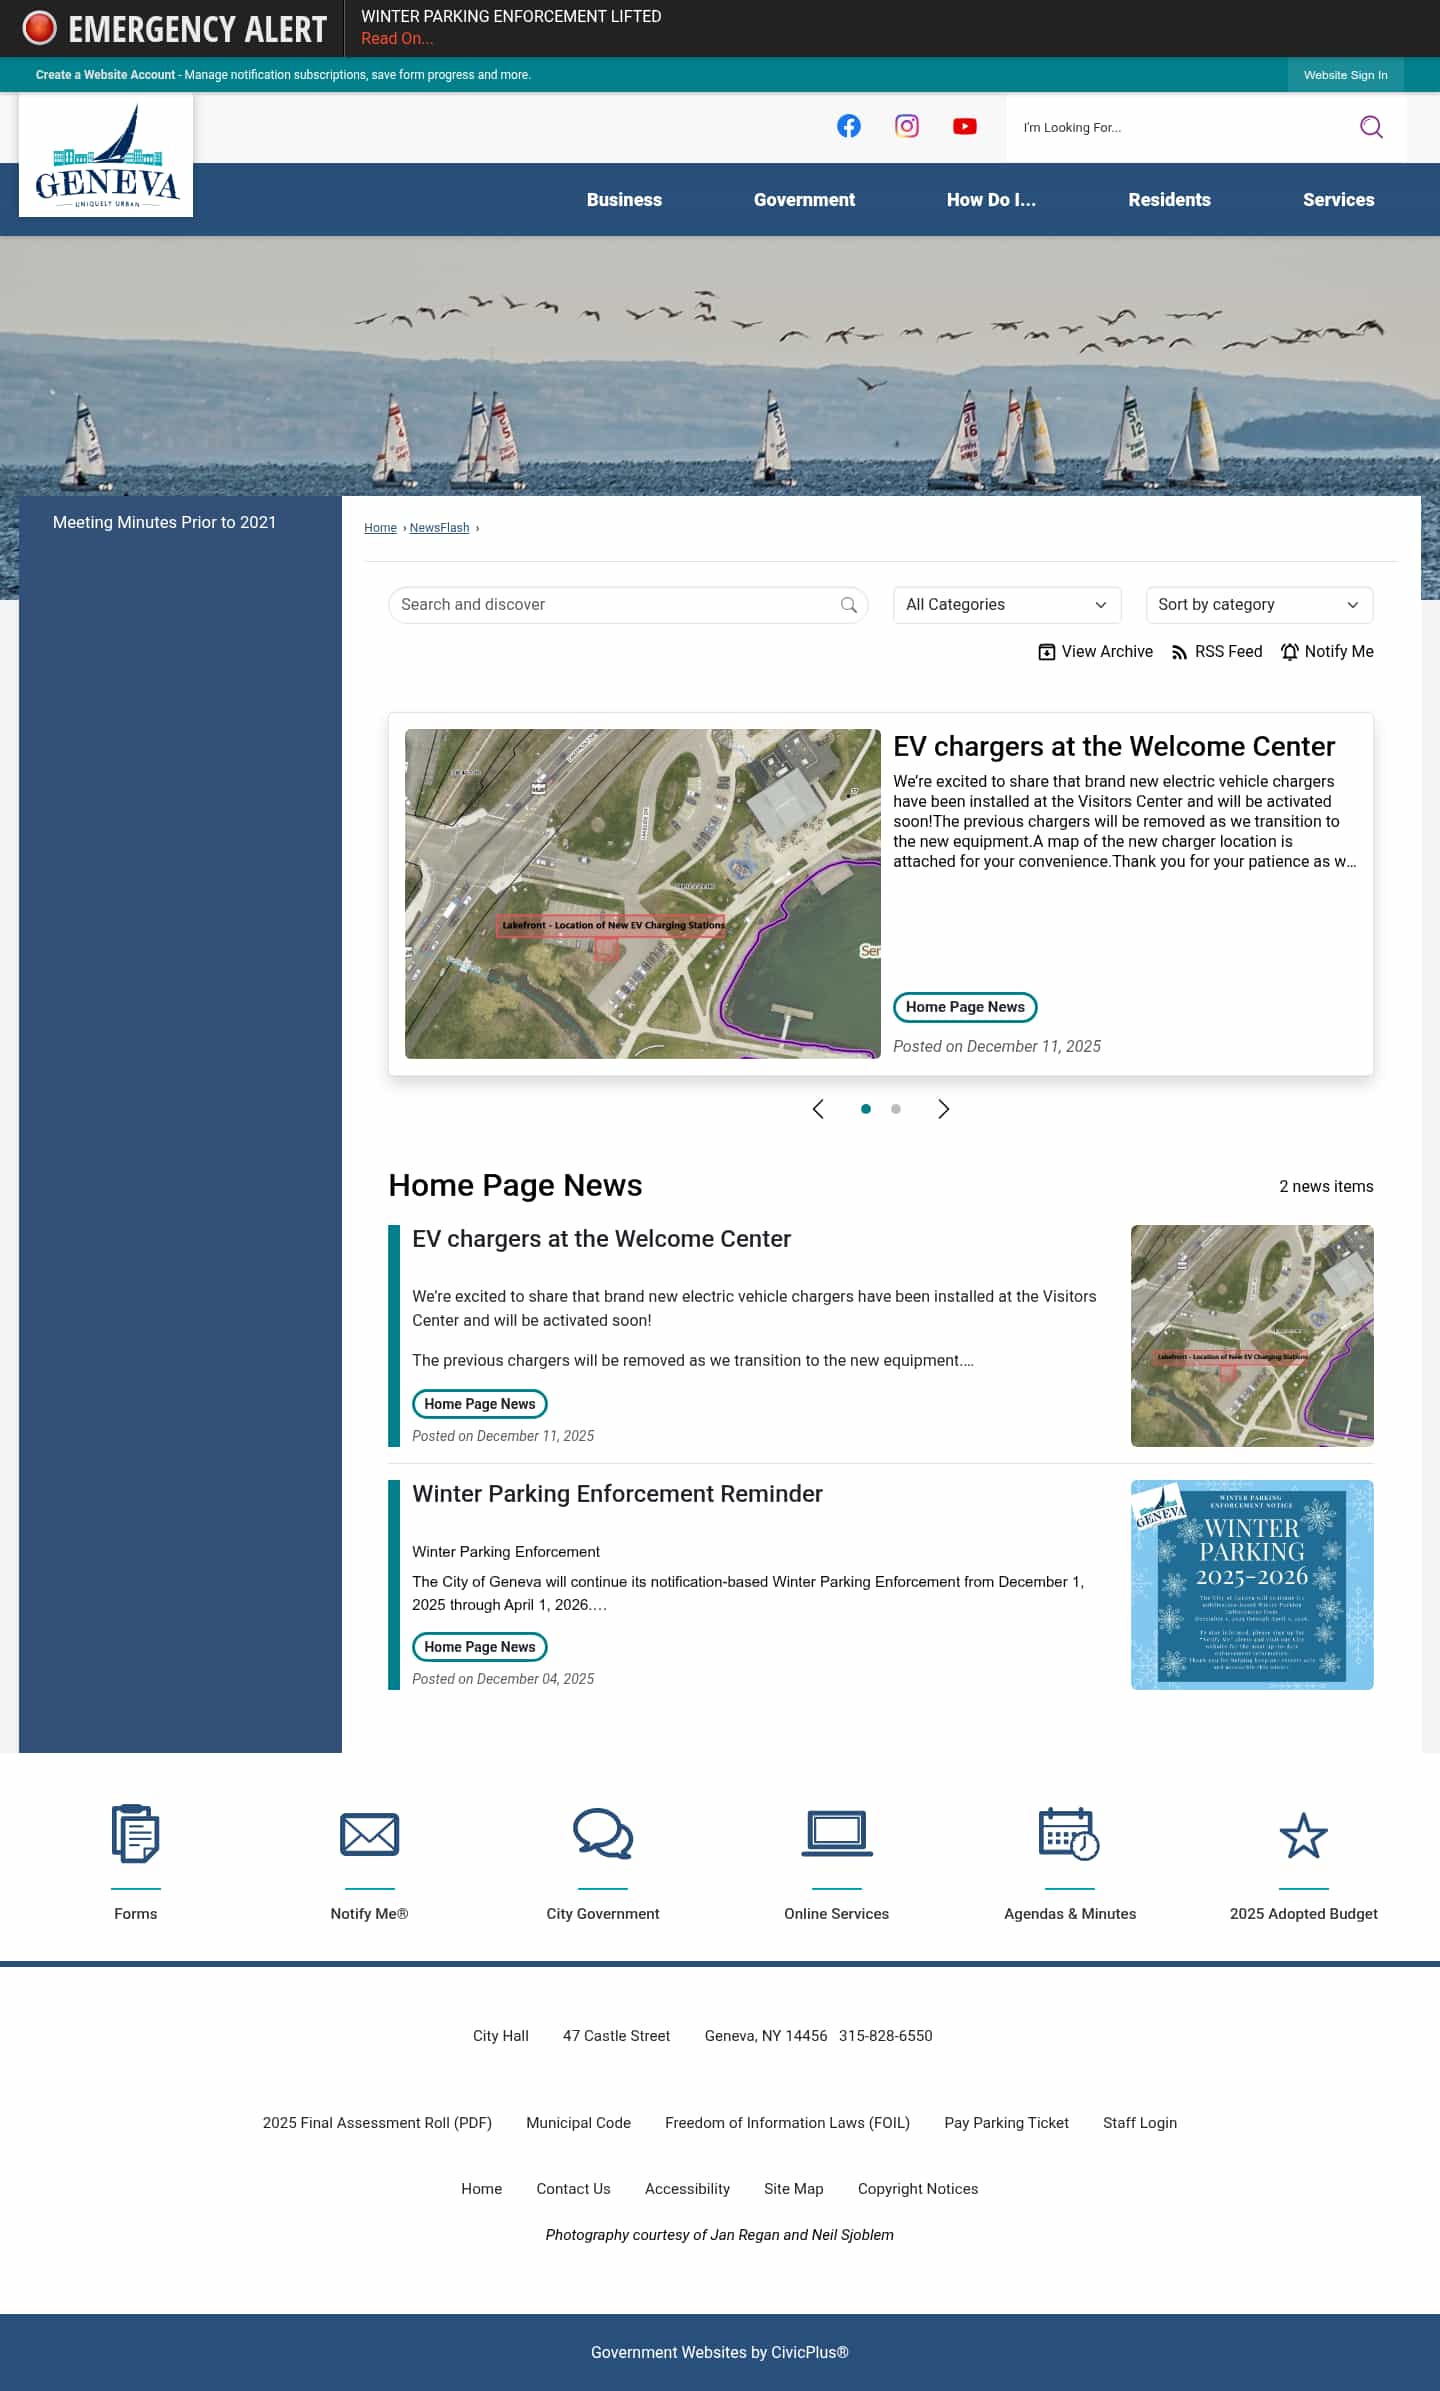This screenshot has width=1440, height=2391.
Task: Click the Pay Parking Ticket link
Action: tap(1007, 2123)
